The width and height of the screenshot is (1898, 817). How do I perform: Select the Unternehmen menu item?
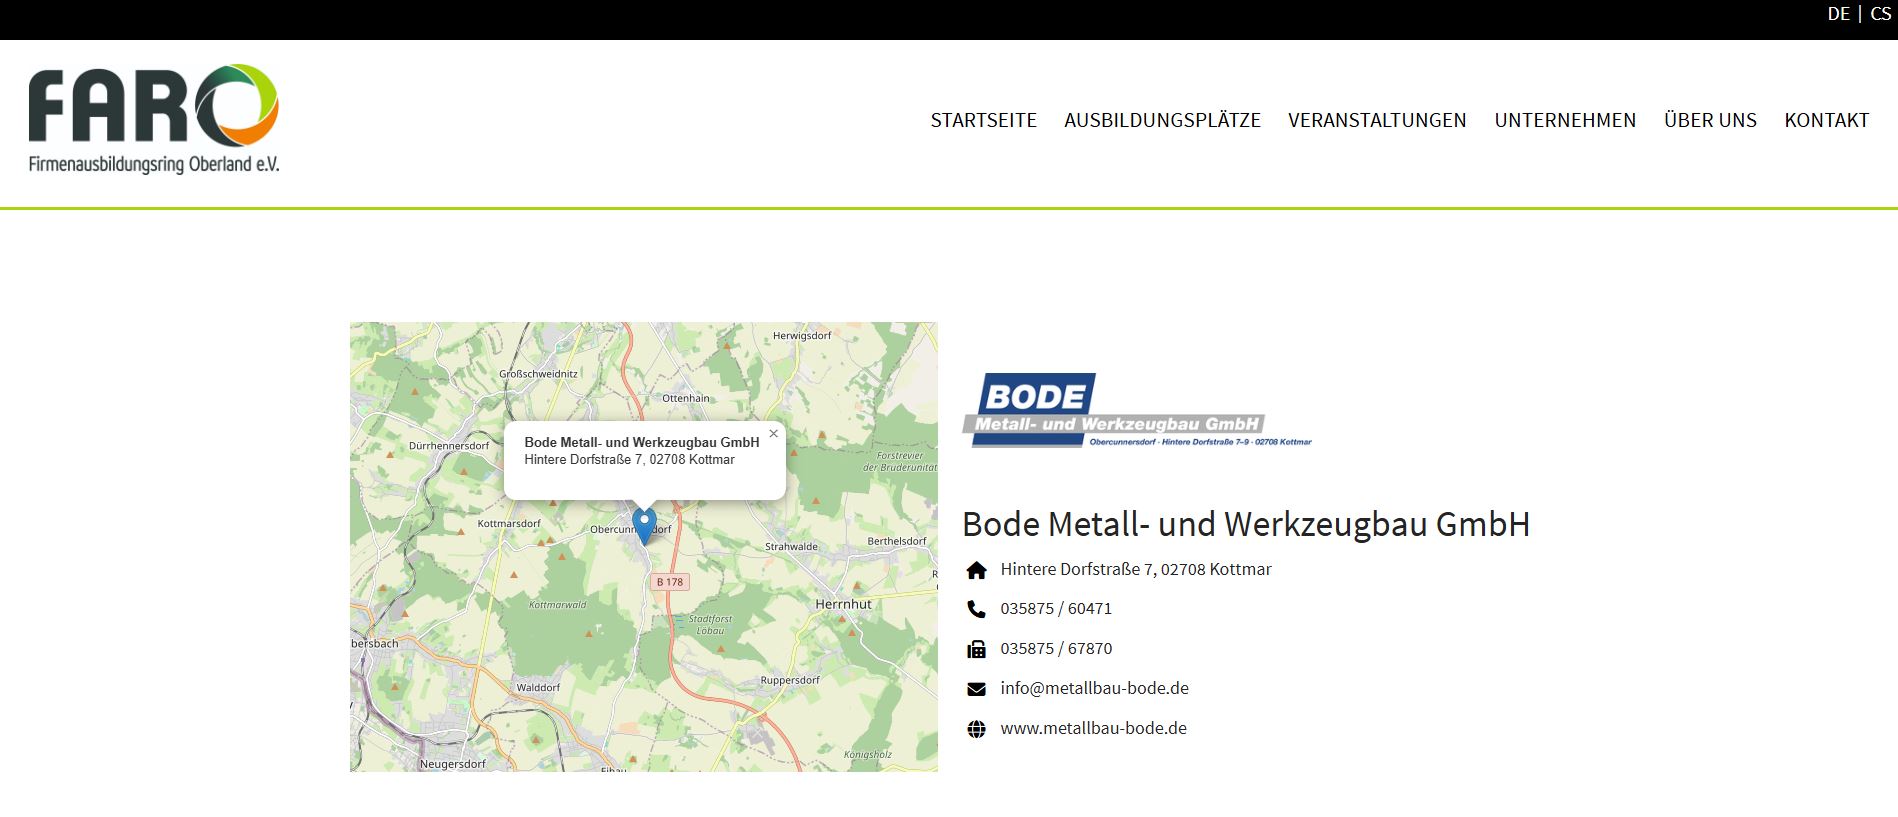pos(1565,120)
